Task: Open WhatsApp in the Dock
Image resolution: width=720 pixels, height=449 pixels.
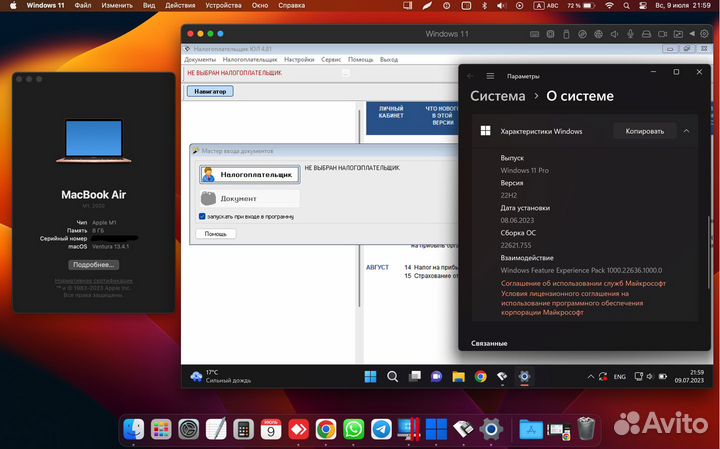Action: pos(353,429)
